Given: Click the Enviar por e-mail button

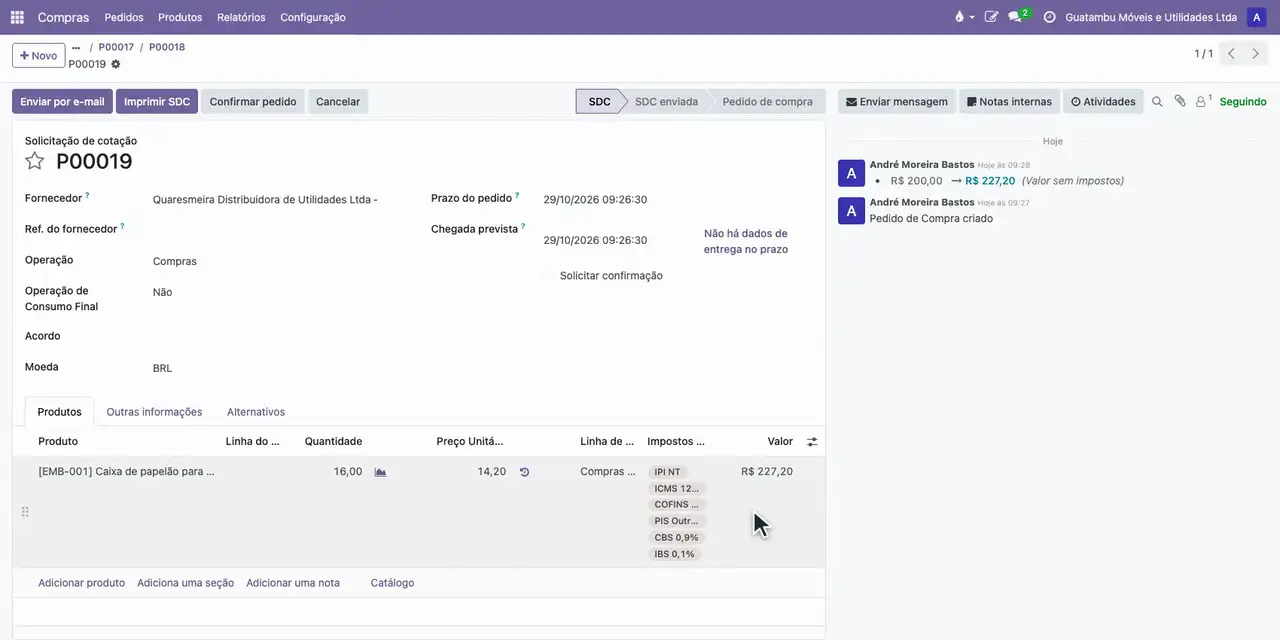Looking at the screenshot, I should (x=62, y=101).
